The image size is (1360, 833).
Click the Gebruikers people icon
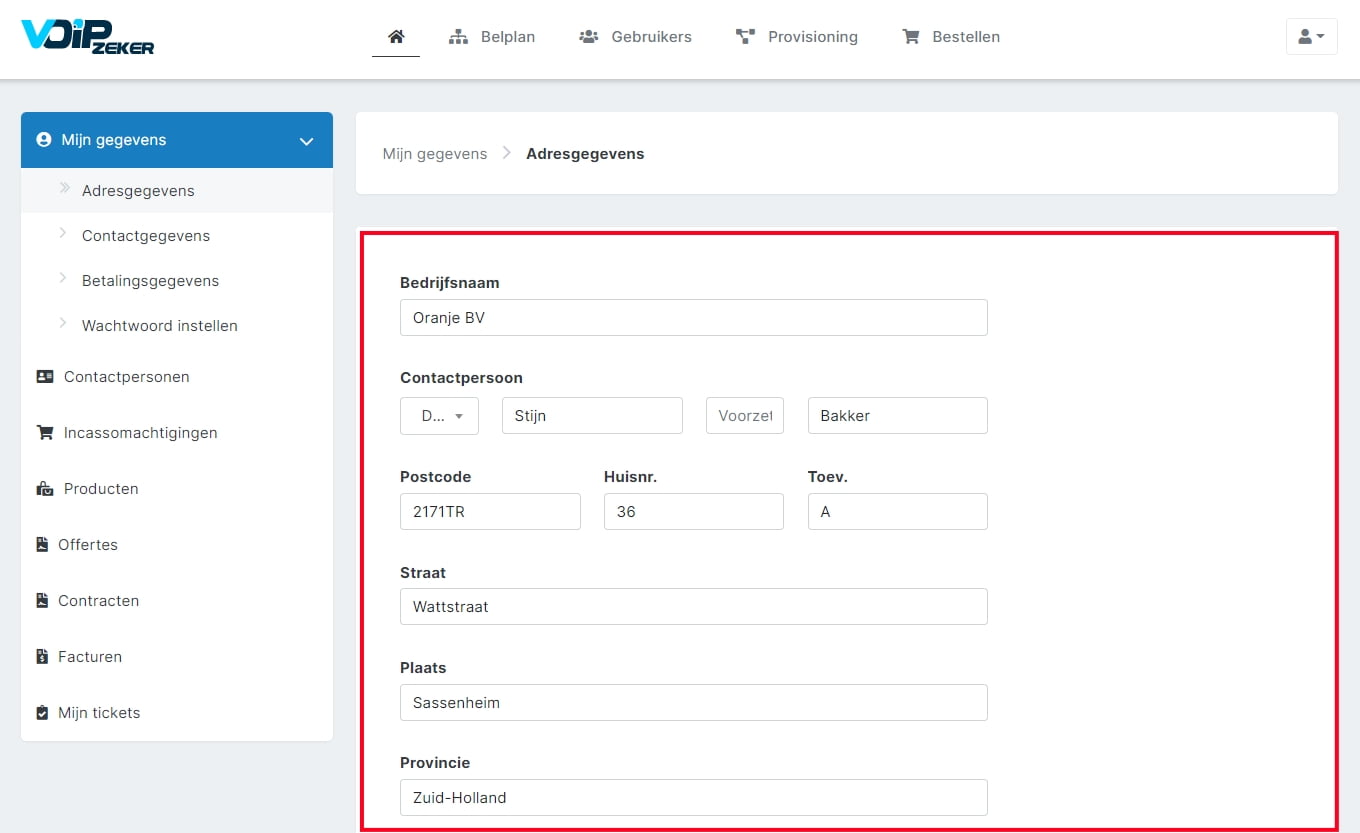(x=588, y=37)
